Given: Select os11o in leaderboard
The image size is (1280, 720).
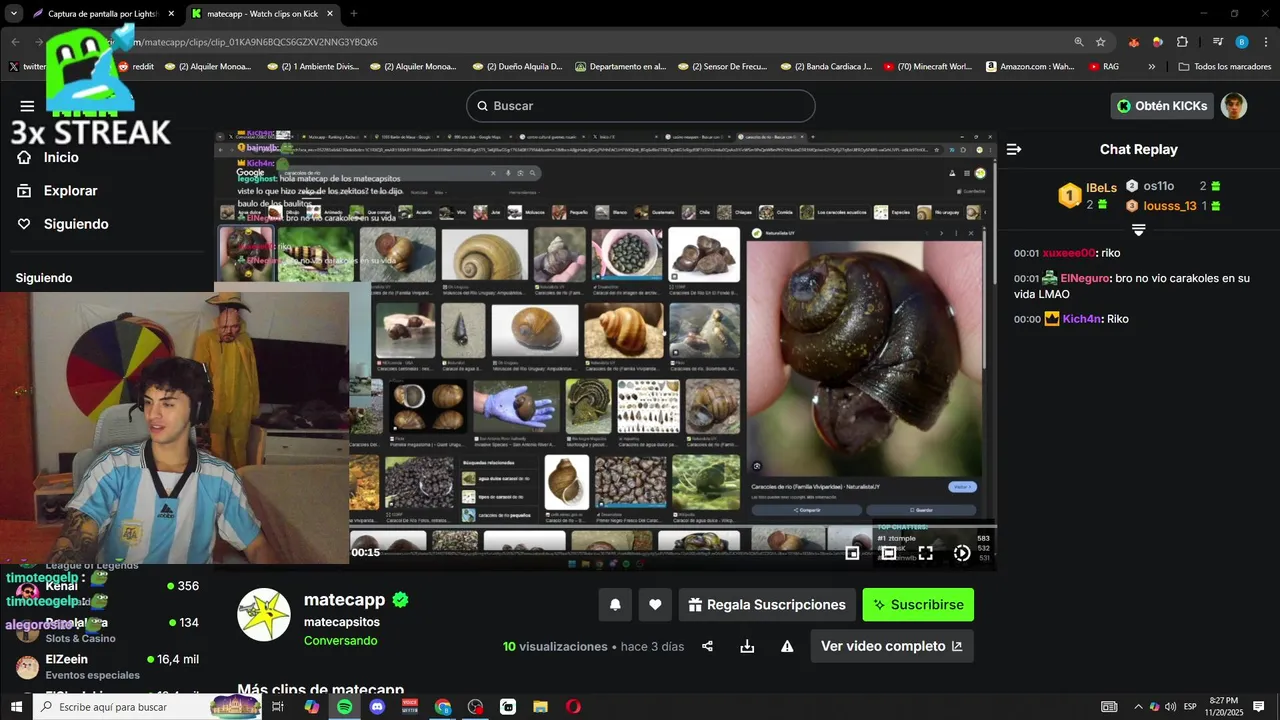Looking at the screenshot, I should tap(1159, 186).
